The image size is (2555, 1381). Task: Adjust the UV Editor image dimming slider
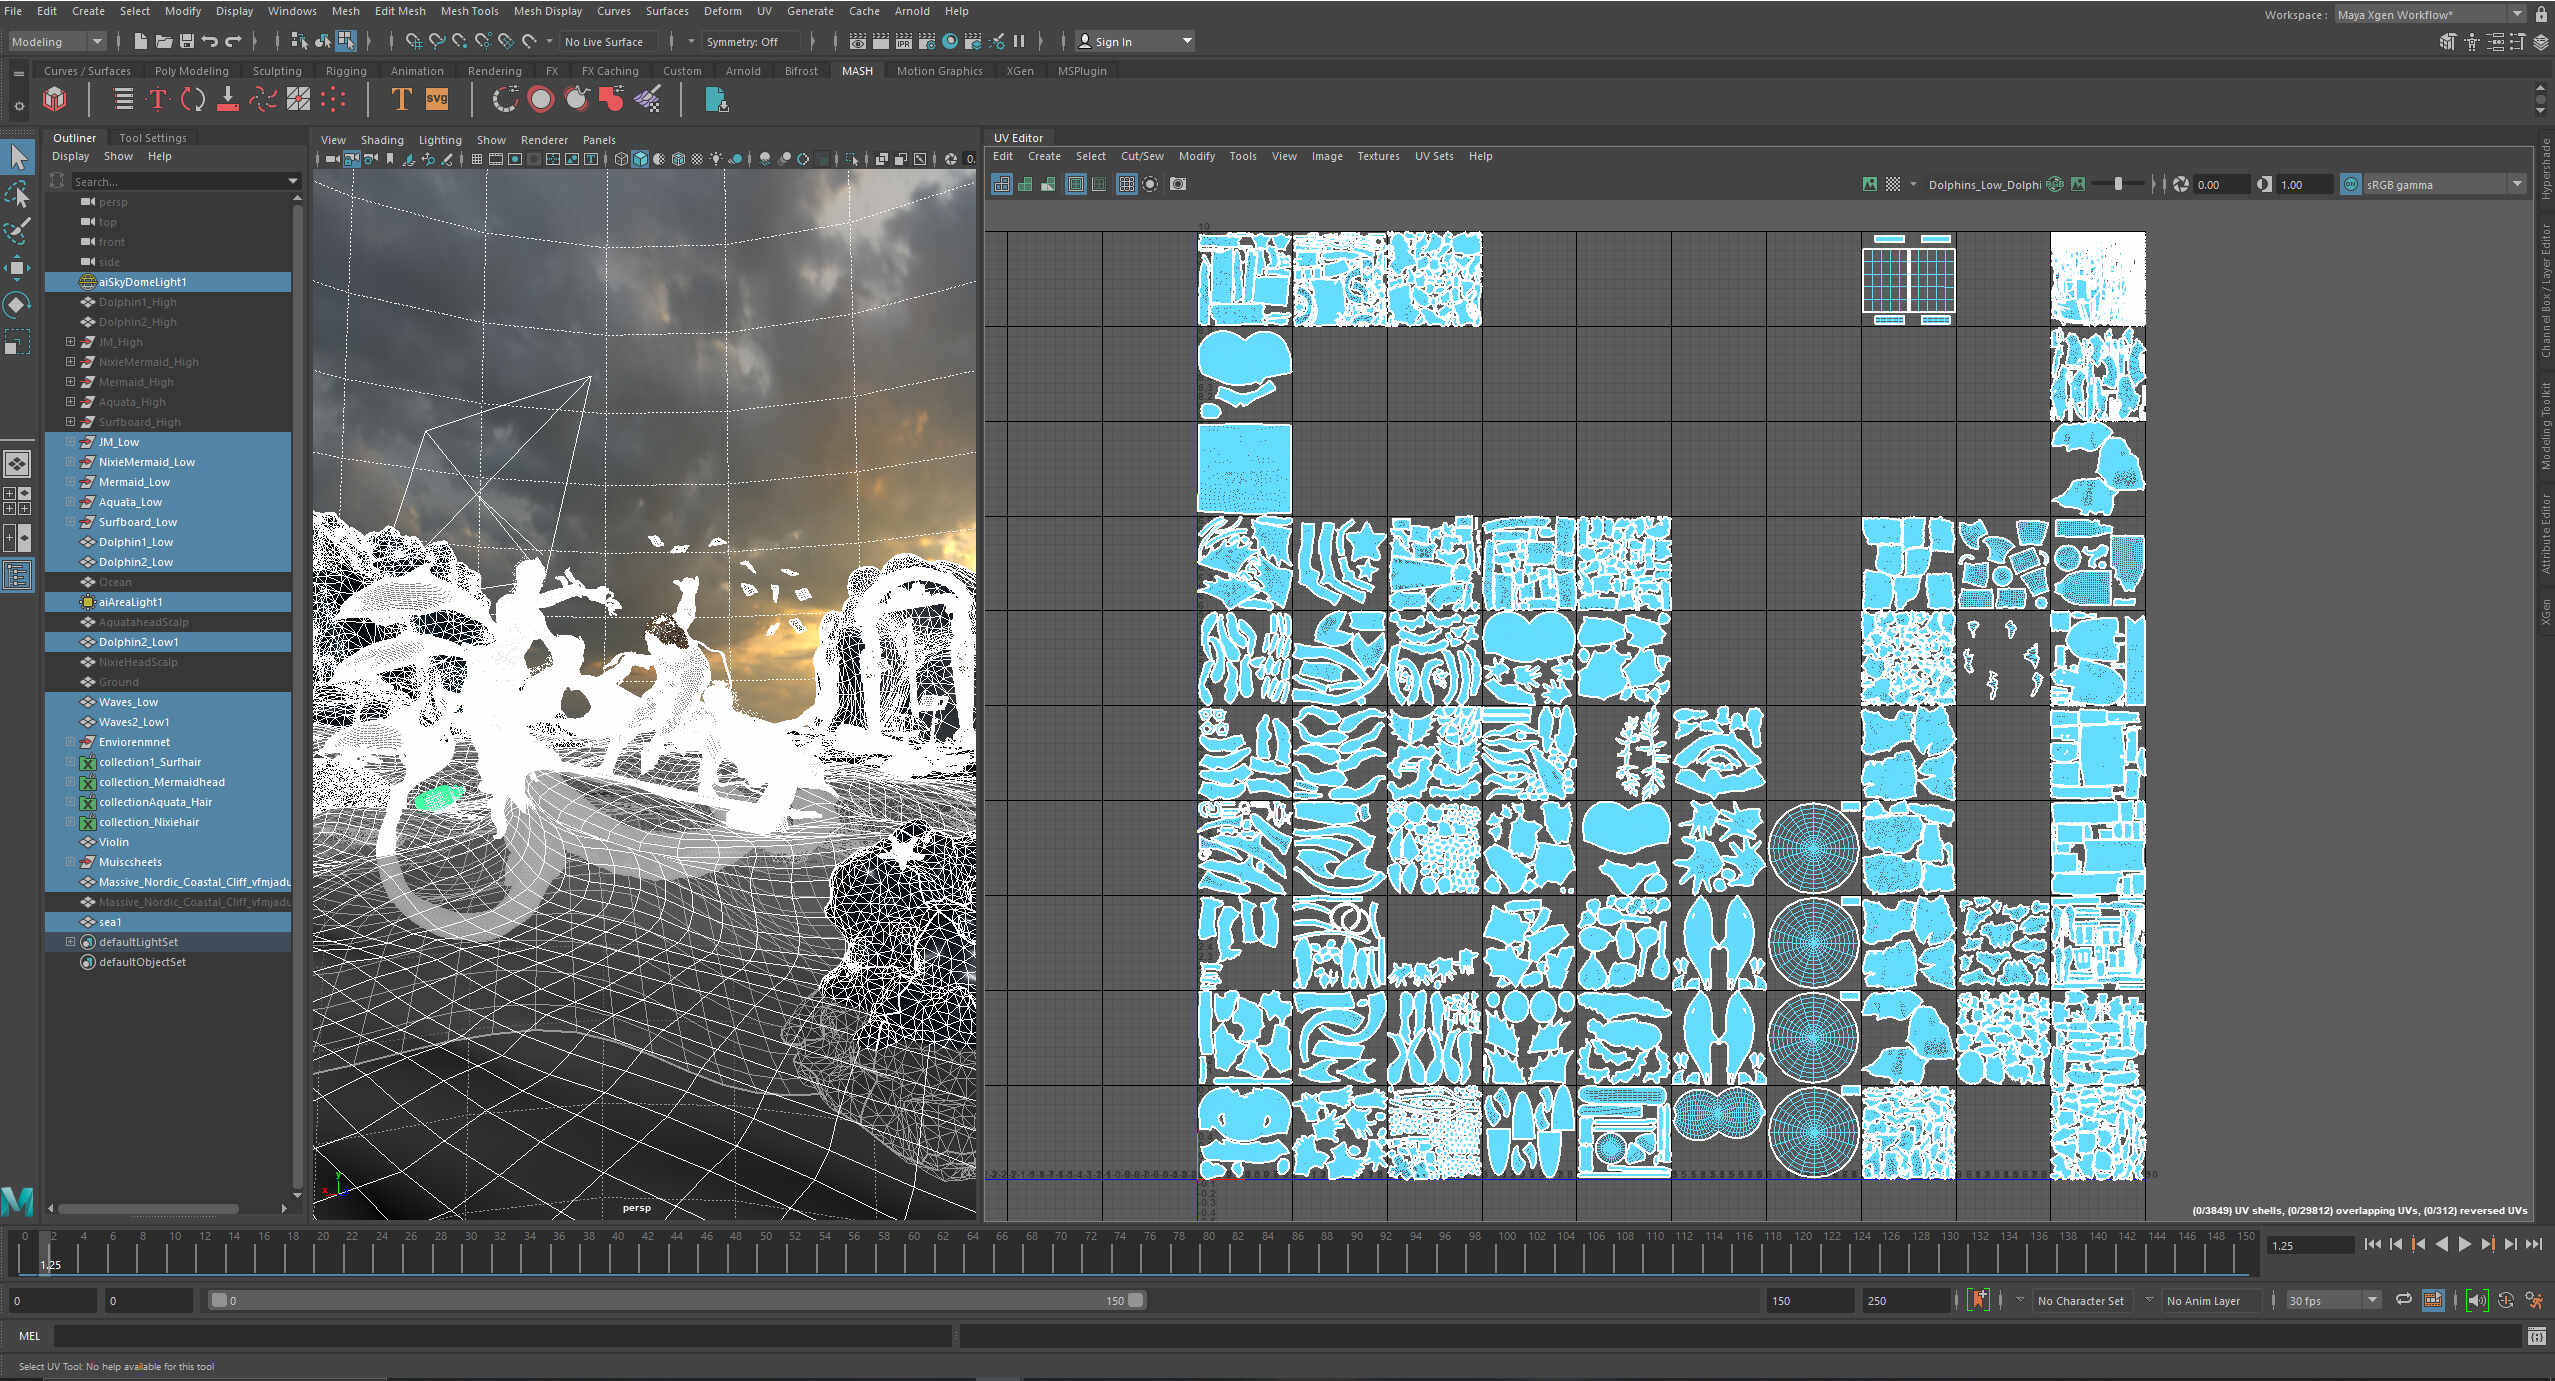click(x=2118, y=184)
